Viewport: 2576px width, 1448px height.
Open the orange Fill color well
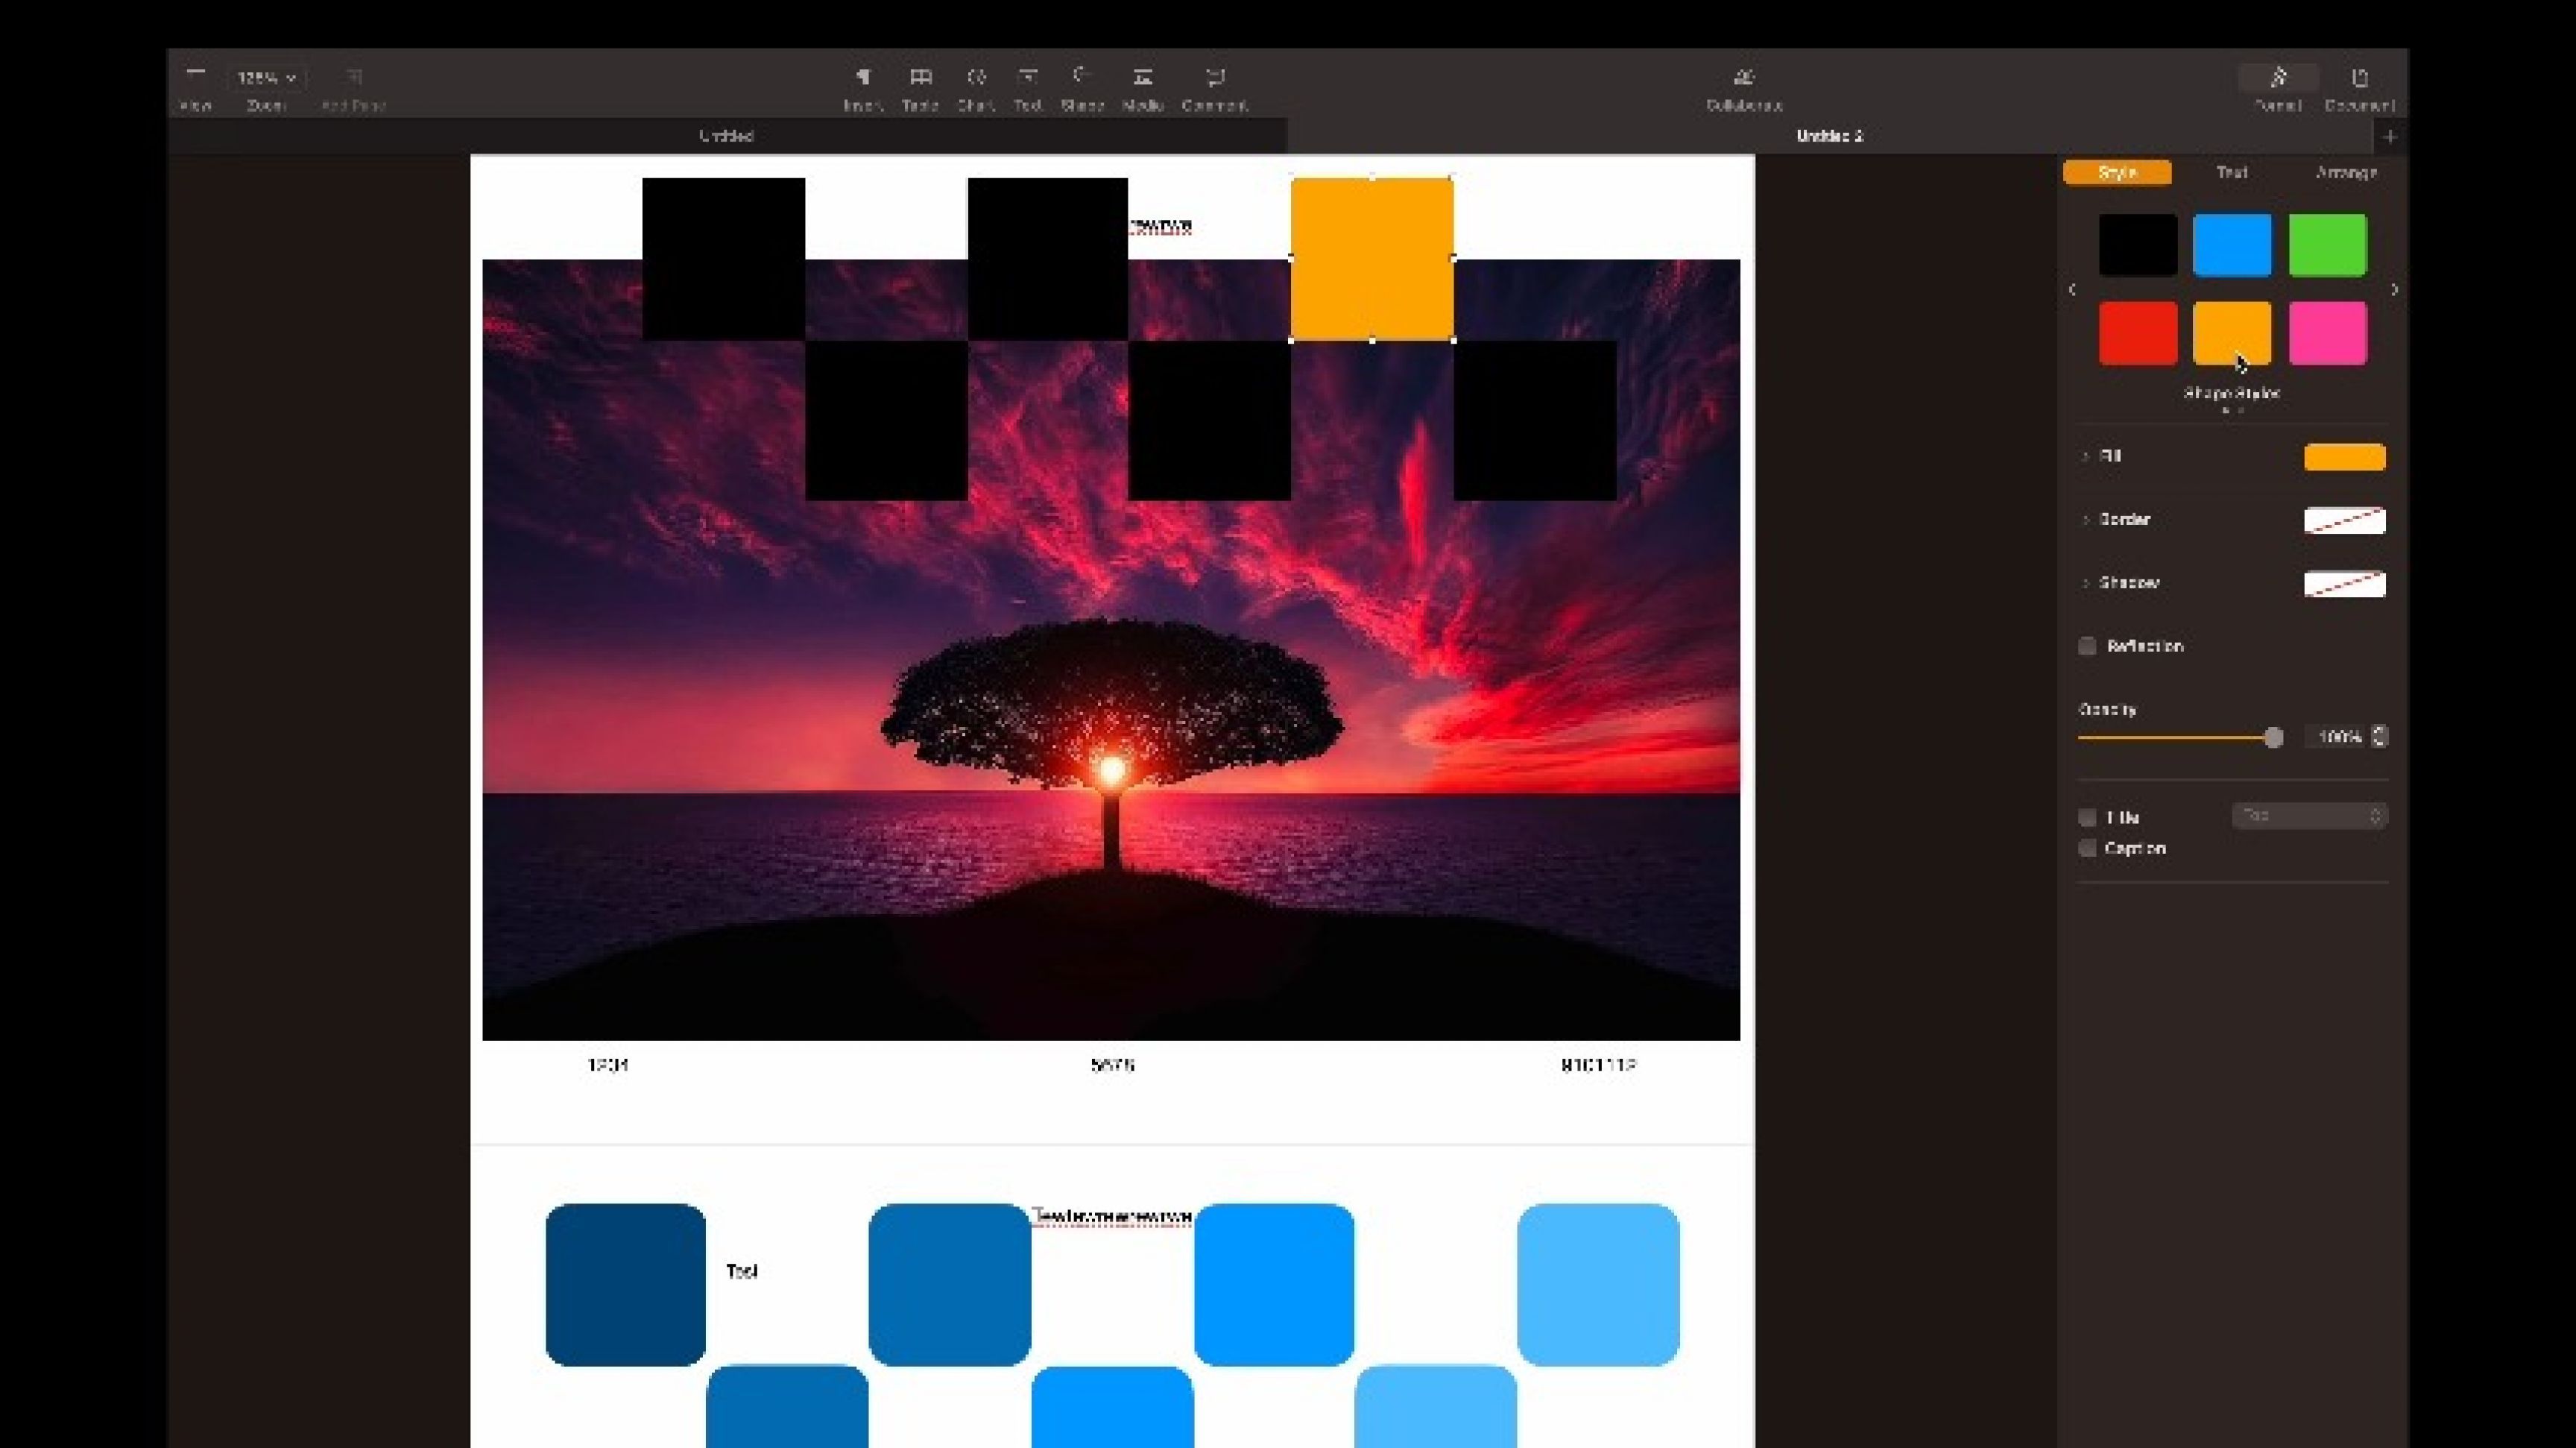pos(2344,457)
